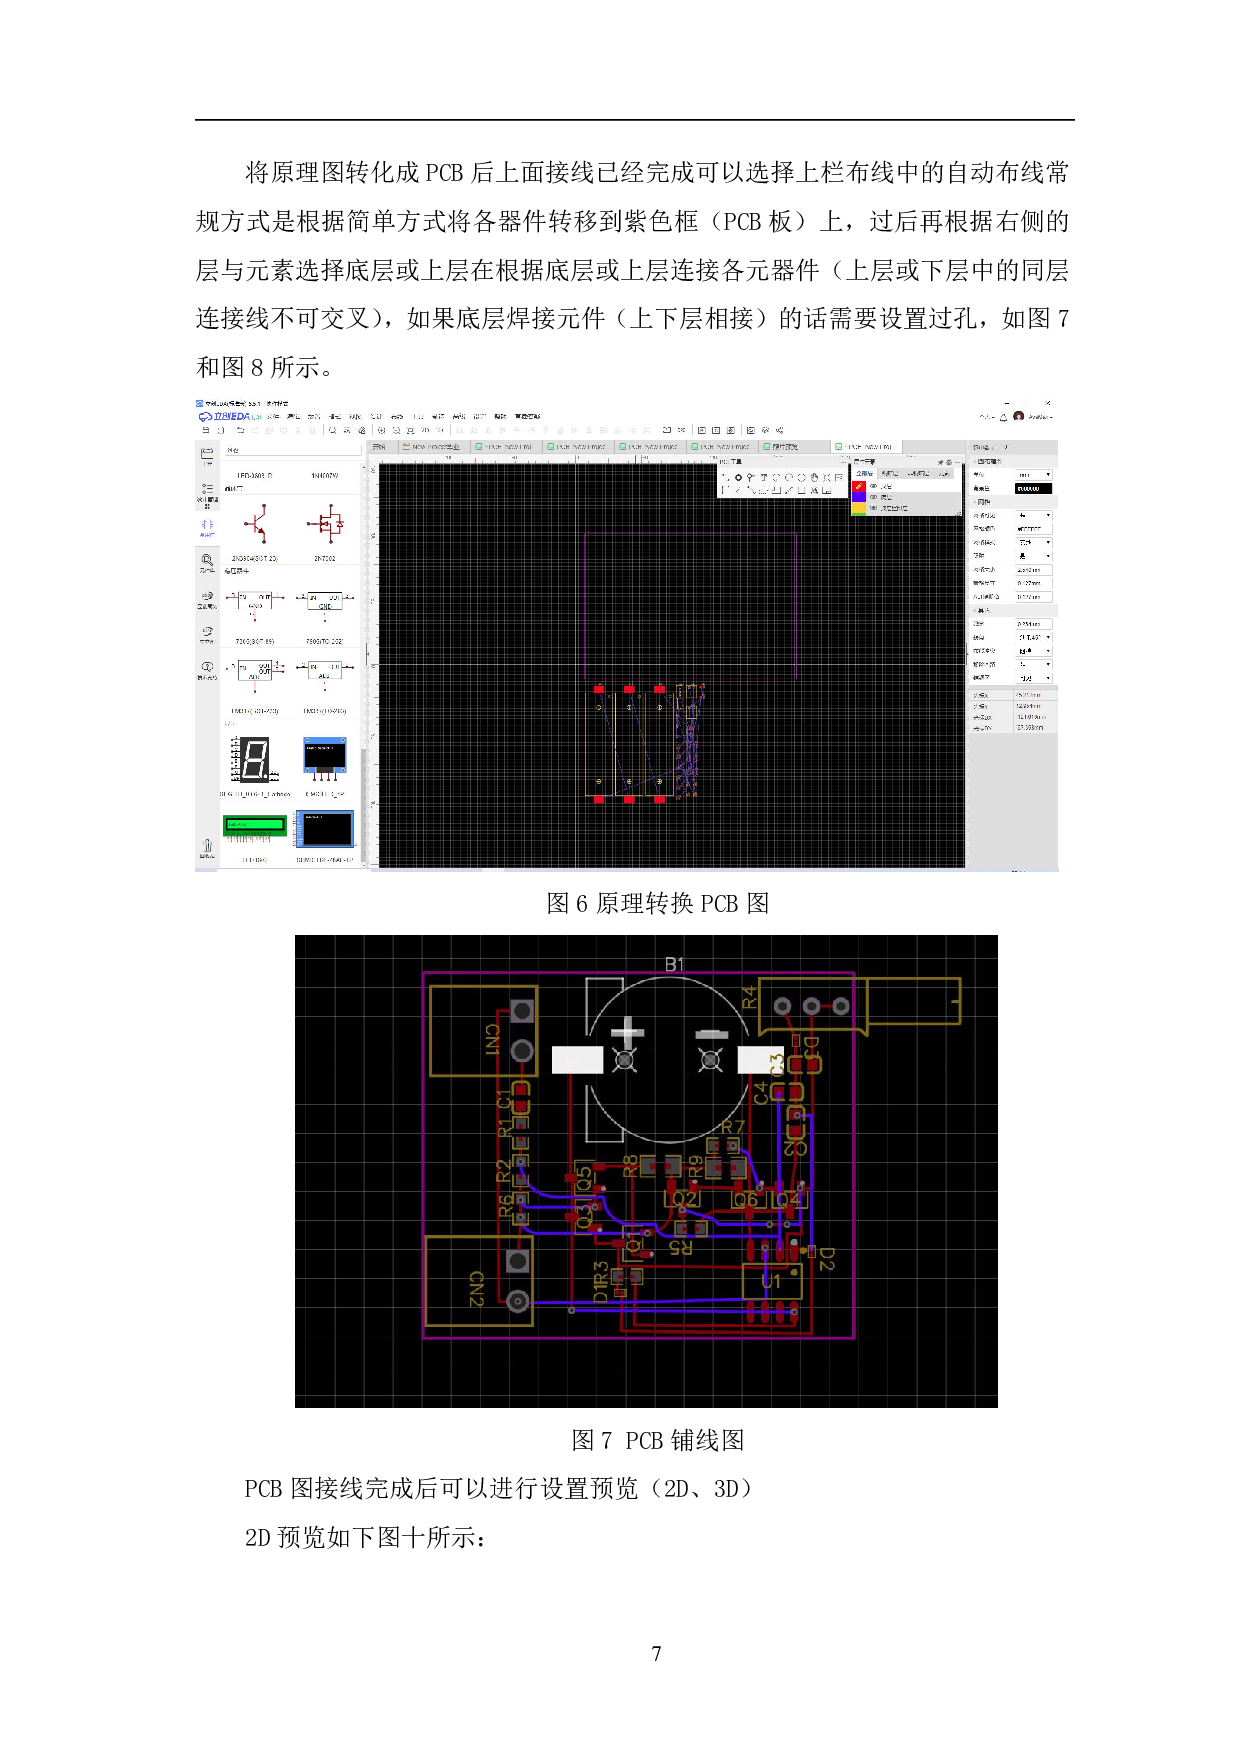Click the library search box
The height and width of the screenshot is (1754, 1240).
tap(293, 450)
